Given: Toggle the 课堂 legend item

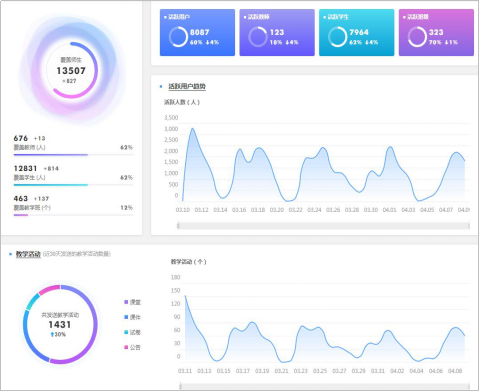Looking at the screenshot, I should click(x=132, y=302).
